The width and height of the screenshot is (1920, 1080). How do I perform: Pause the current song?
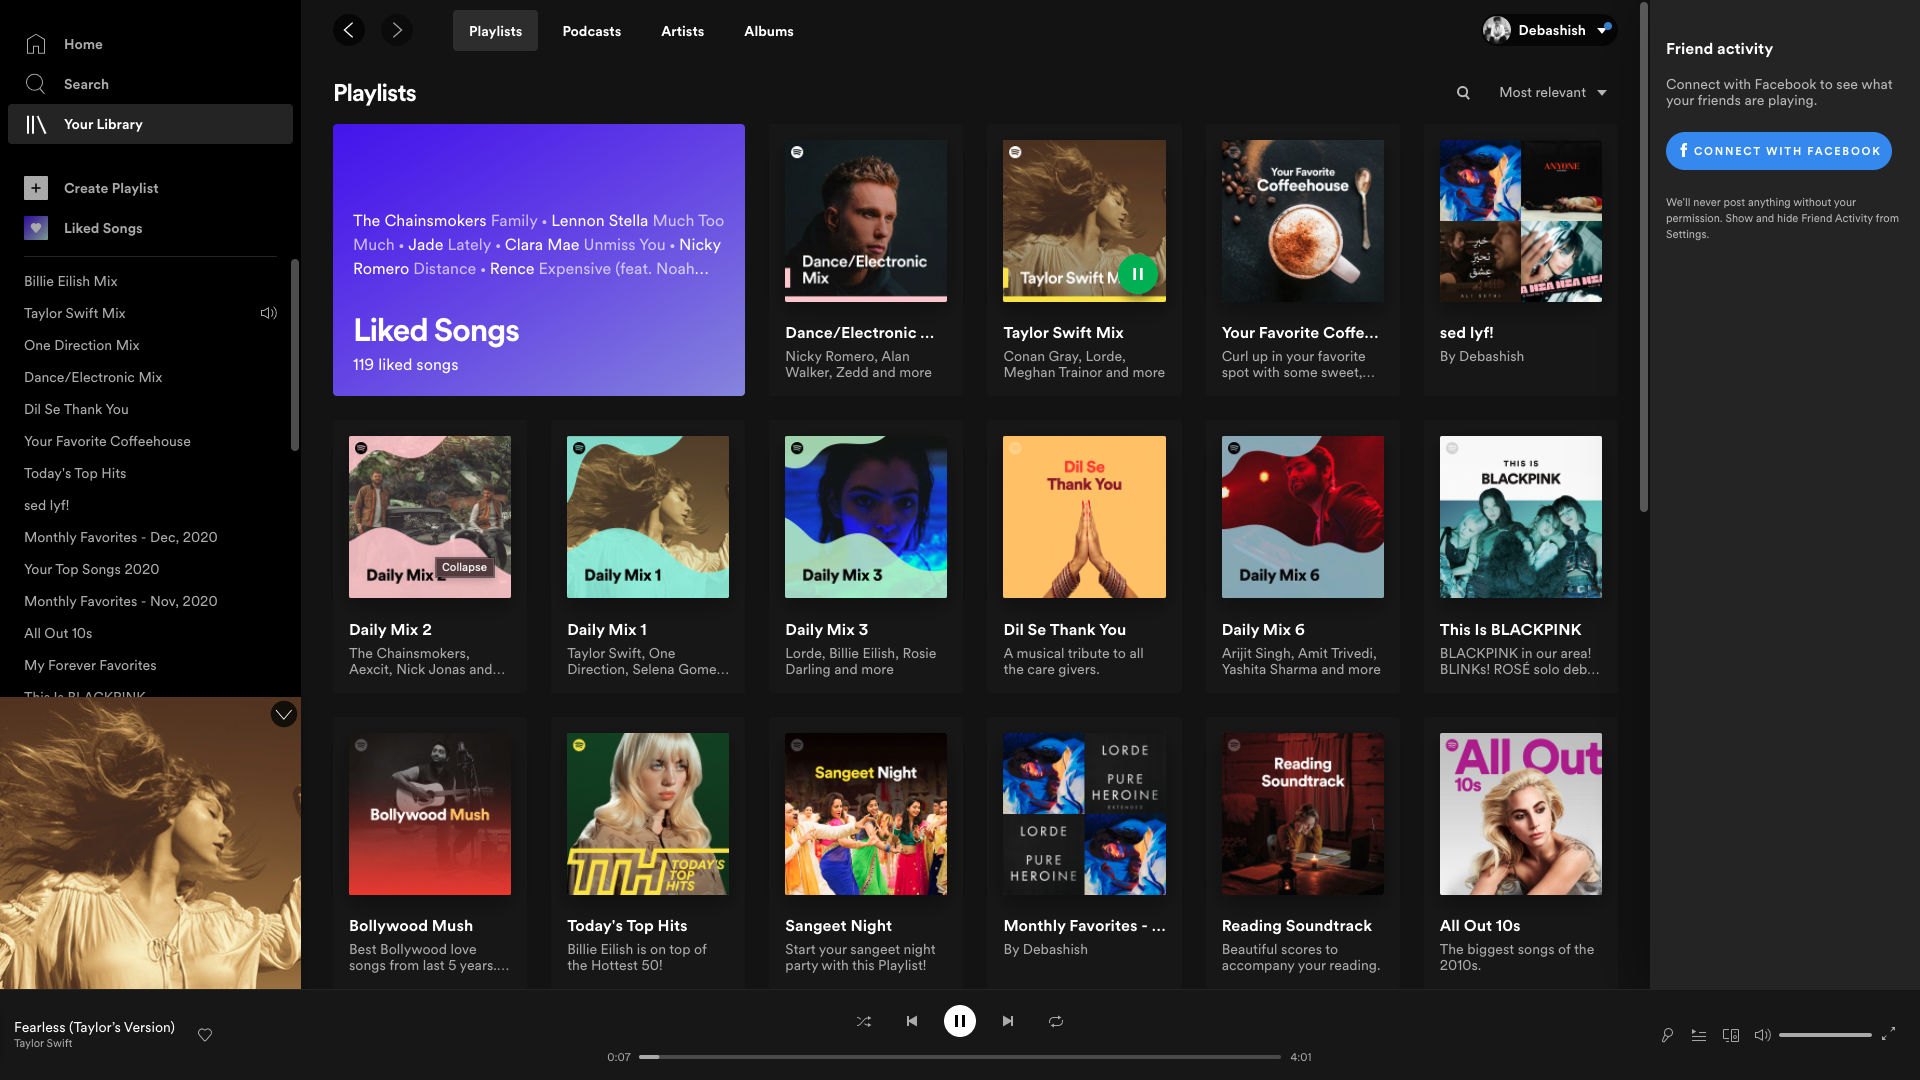pos(960,1021)
